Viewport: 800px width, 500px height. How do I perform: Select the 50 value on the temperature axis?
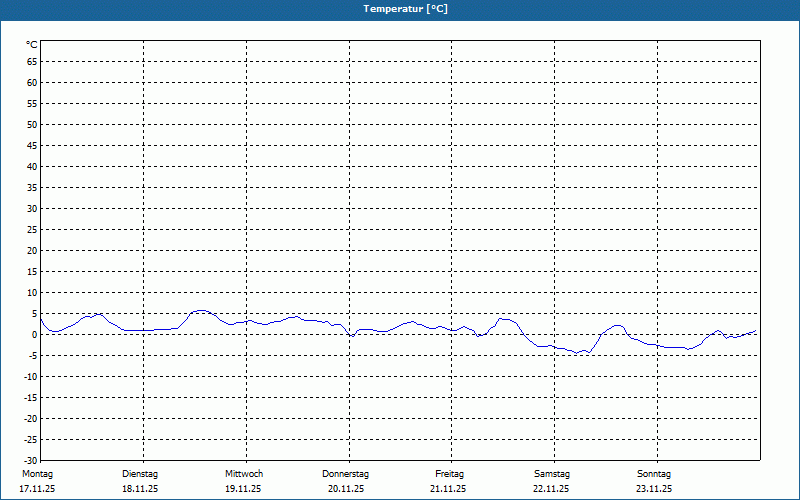[32, 124]
